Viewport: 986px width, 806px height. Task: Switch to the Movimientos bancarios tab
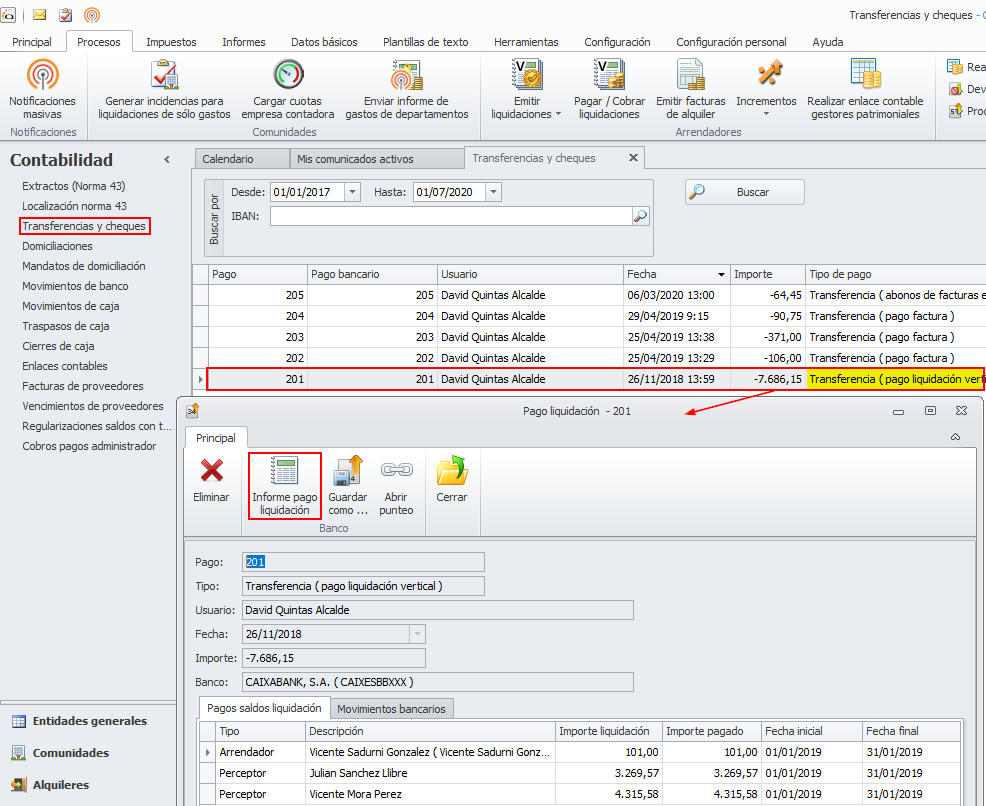pyautogui.click(x=392, y=708)
